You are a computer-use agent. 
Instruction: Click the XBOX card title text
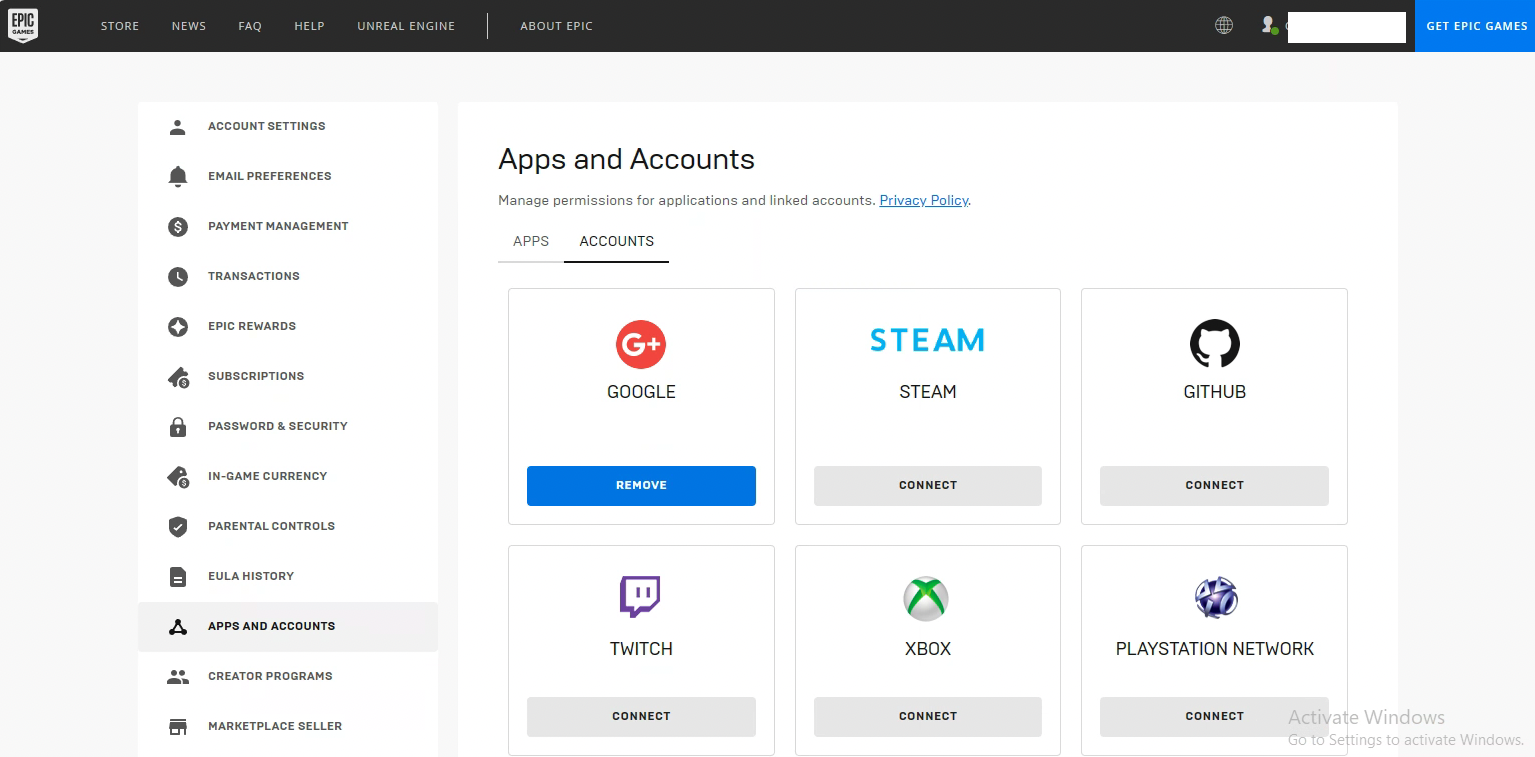click(928, 649)
